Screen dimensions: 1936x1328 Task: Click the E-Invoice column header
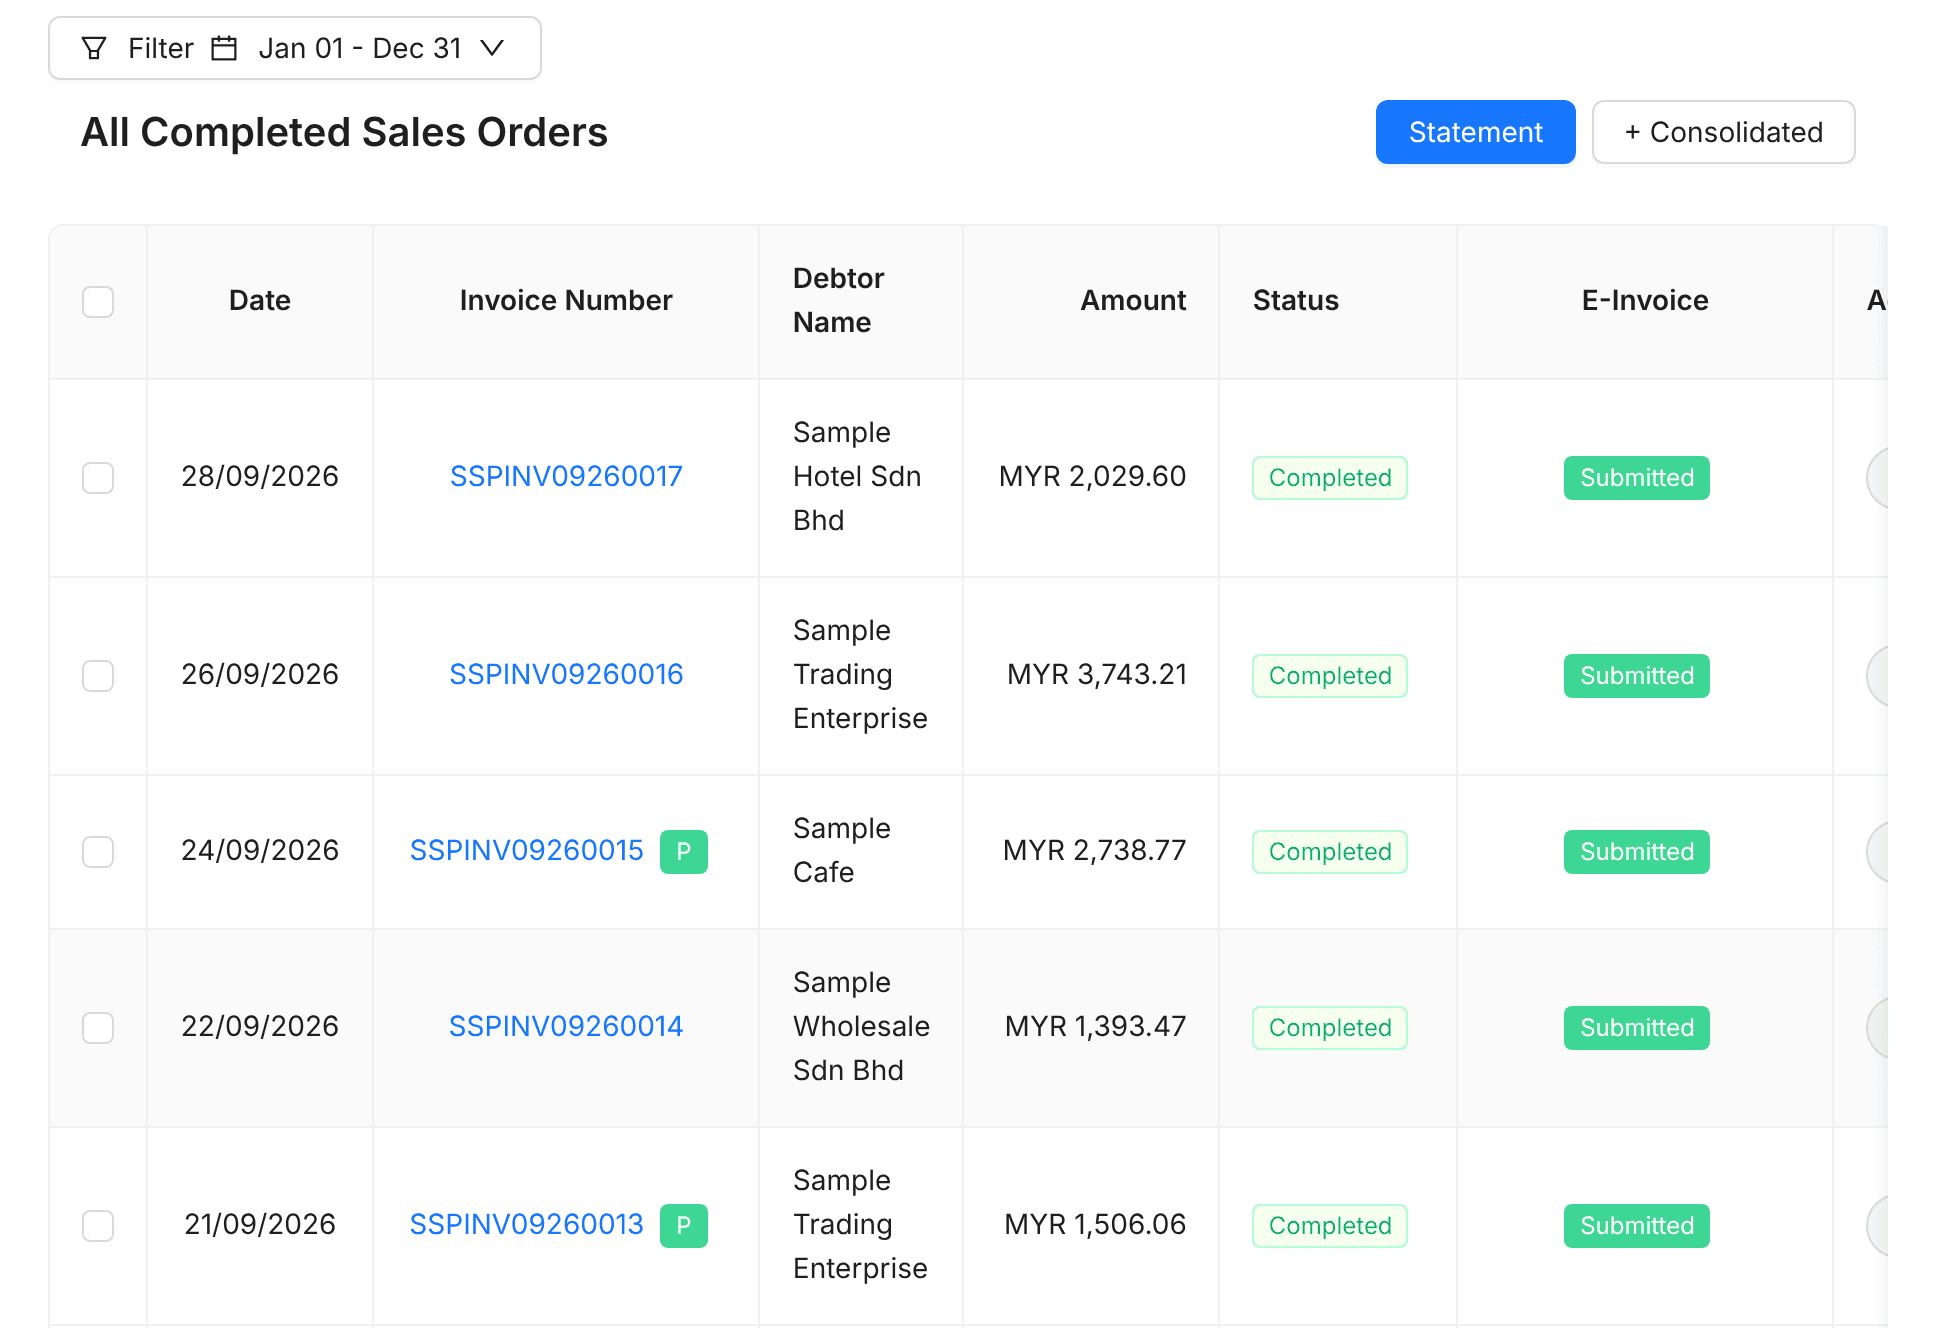[1645, 300]
